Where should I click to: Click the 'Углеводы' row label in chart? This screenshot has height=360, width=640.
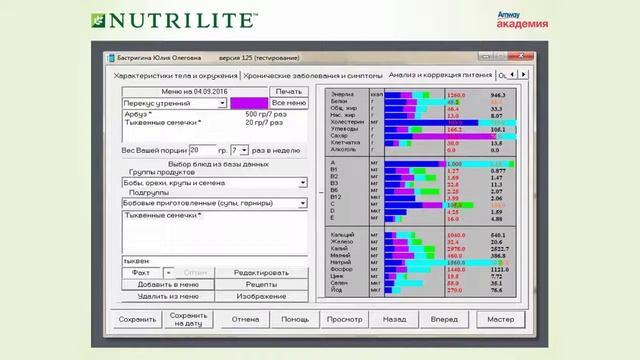point(344,129)
